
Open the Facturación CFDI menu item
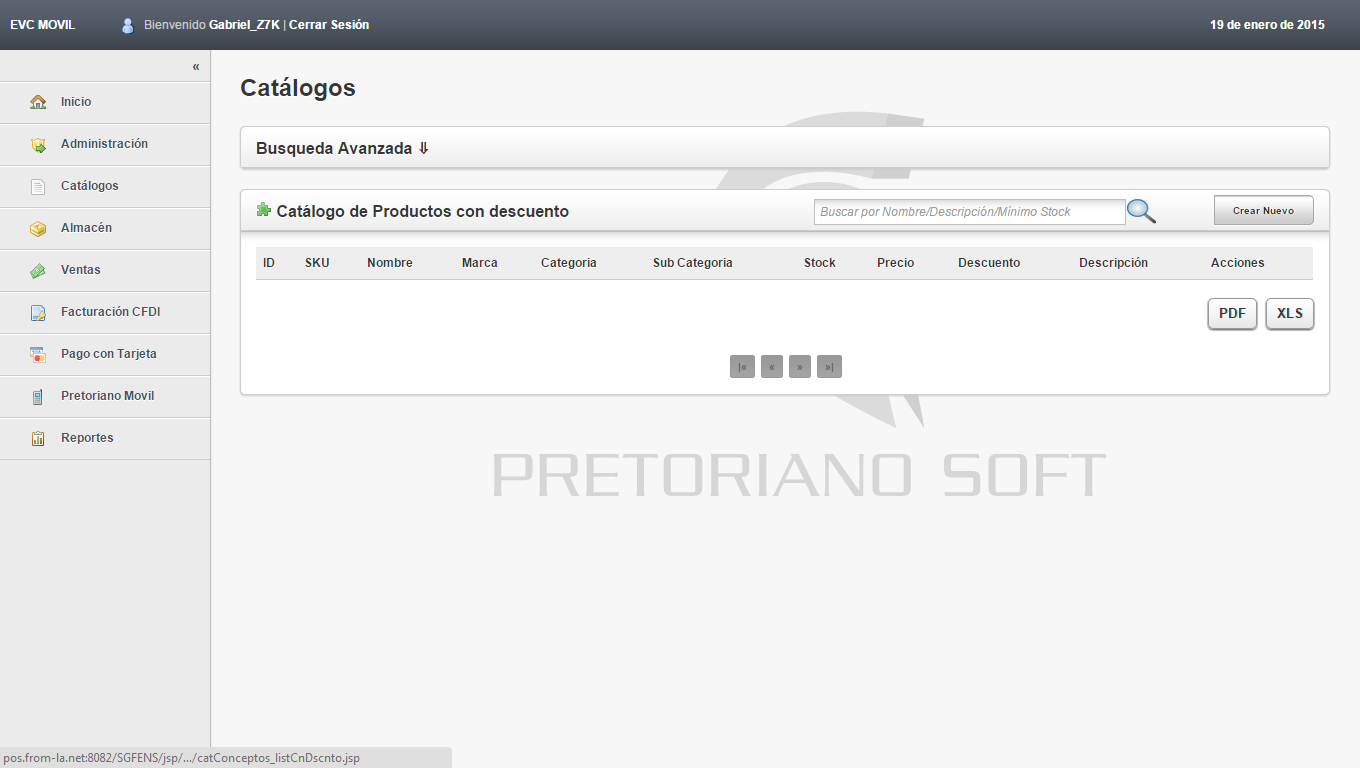click(x=105, y=312)
